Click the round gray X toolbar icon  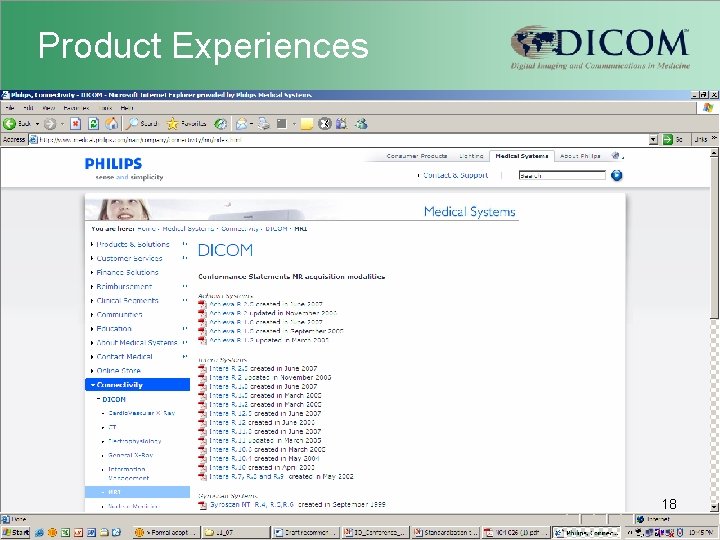tap(325, 124)
